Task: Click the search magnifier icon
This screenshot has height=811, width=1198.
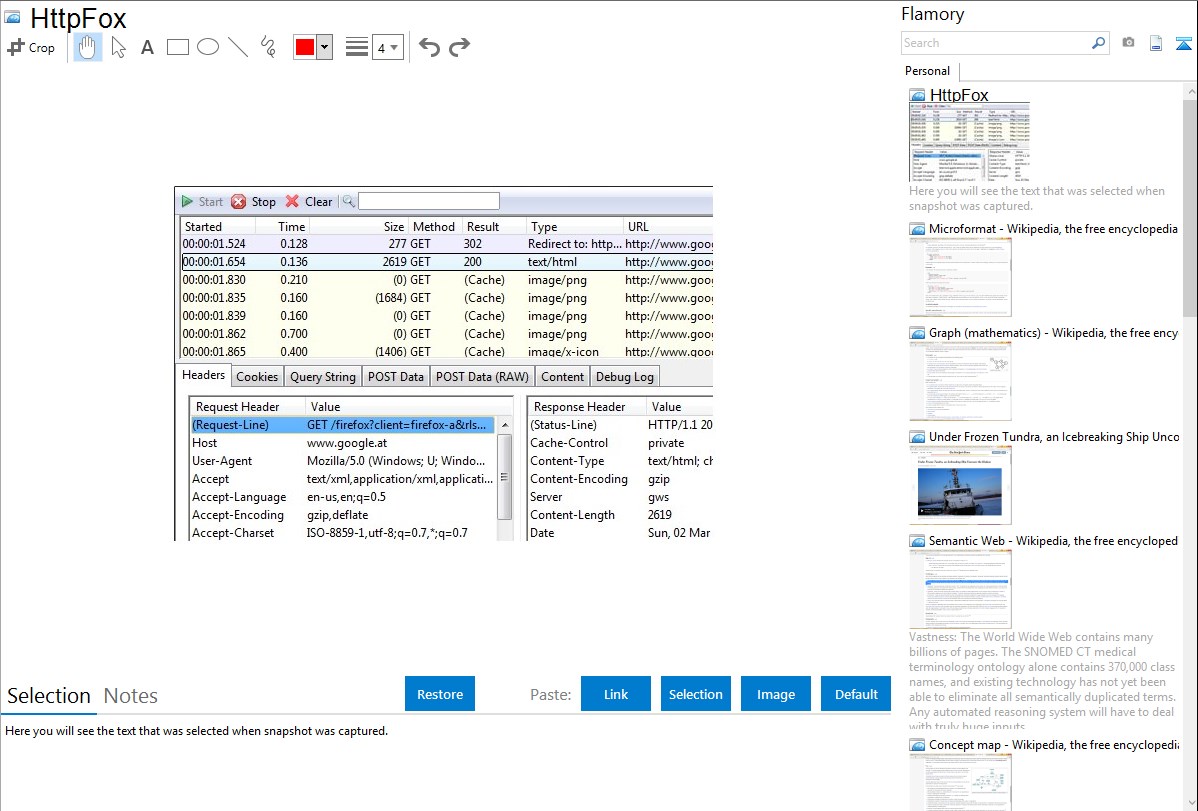Action: click(1099, 43)
